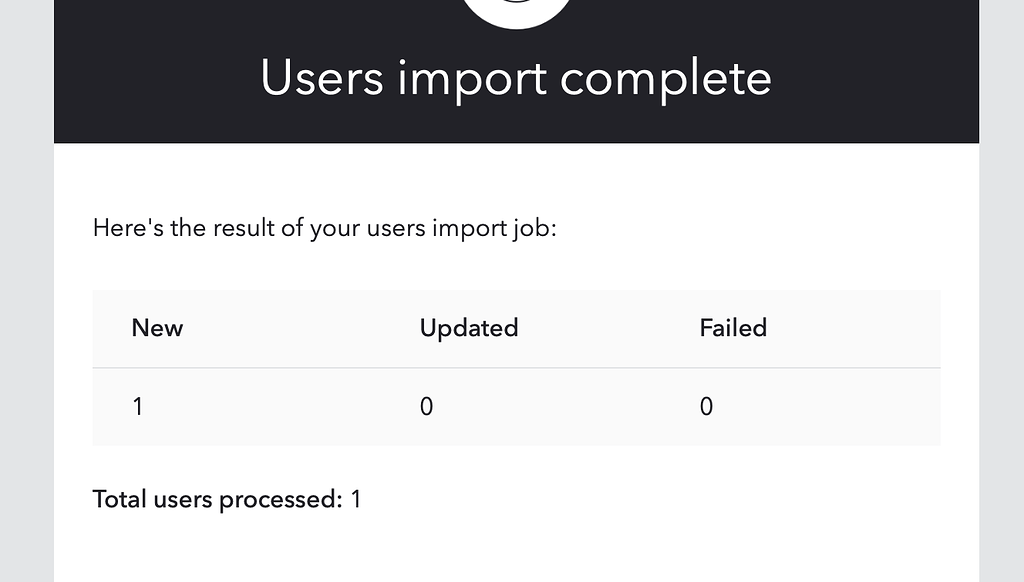Click the count under the Failed column
This screenshot has width=1024, height=582.
pos(706,407)
